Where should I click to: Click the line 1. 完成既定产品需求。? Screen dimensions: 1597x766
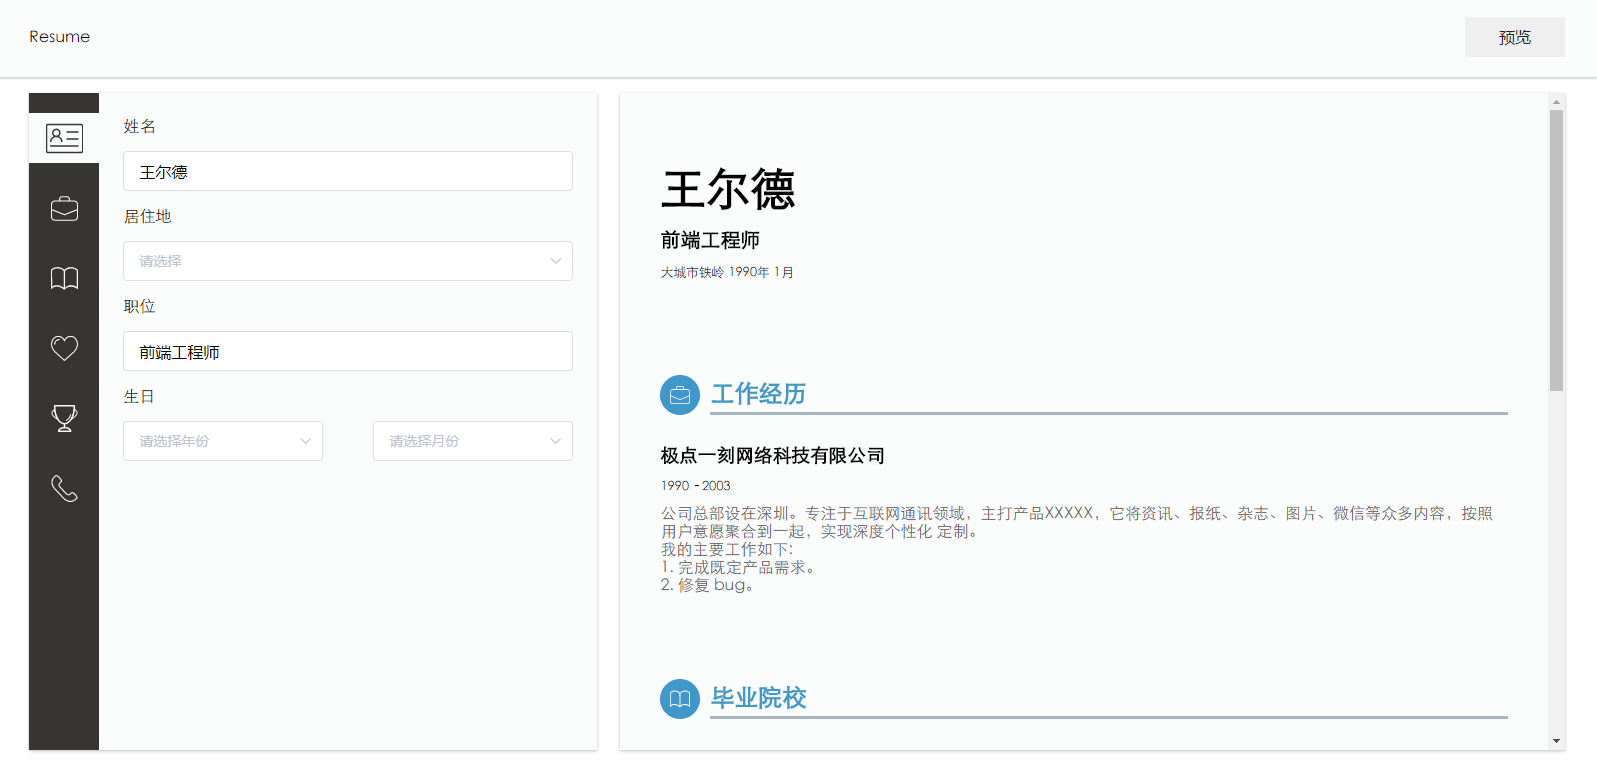point(739,567)
